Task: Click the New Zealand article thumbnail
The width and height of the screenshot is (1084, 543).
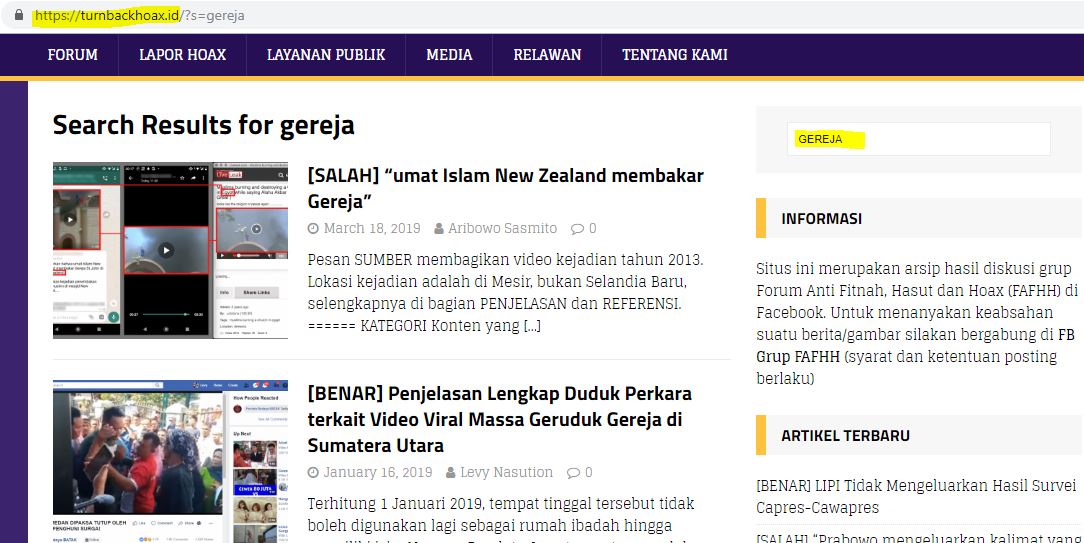Action: point(170,250)
